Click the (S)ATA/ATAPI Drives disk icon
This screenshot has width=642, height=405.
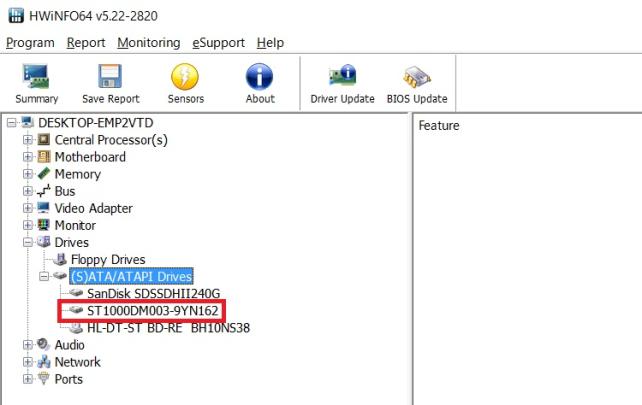tap(60, 276)
